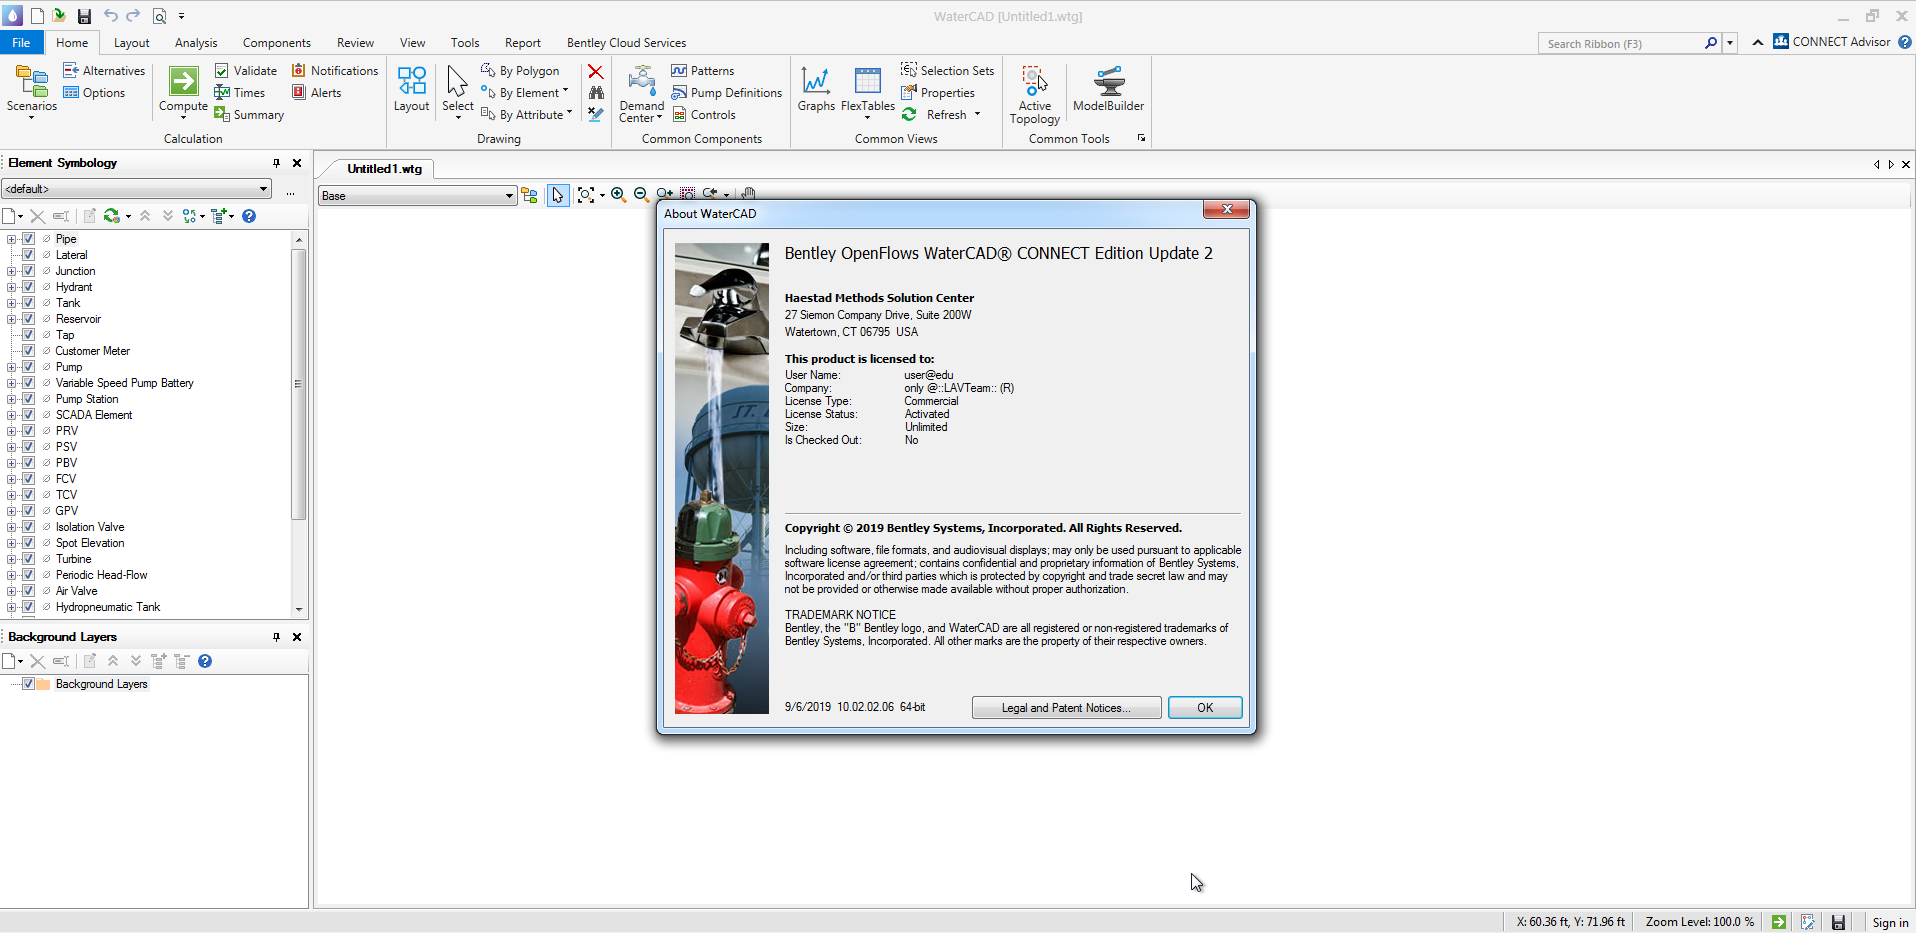This screenshot has height=933, width=1916.
Task: Switch to Layout ribbon tab
Action: pos(131,43)
